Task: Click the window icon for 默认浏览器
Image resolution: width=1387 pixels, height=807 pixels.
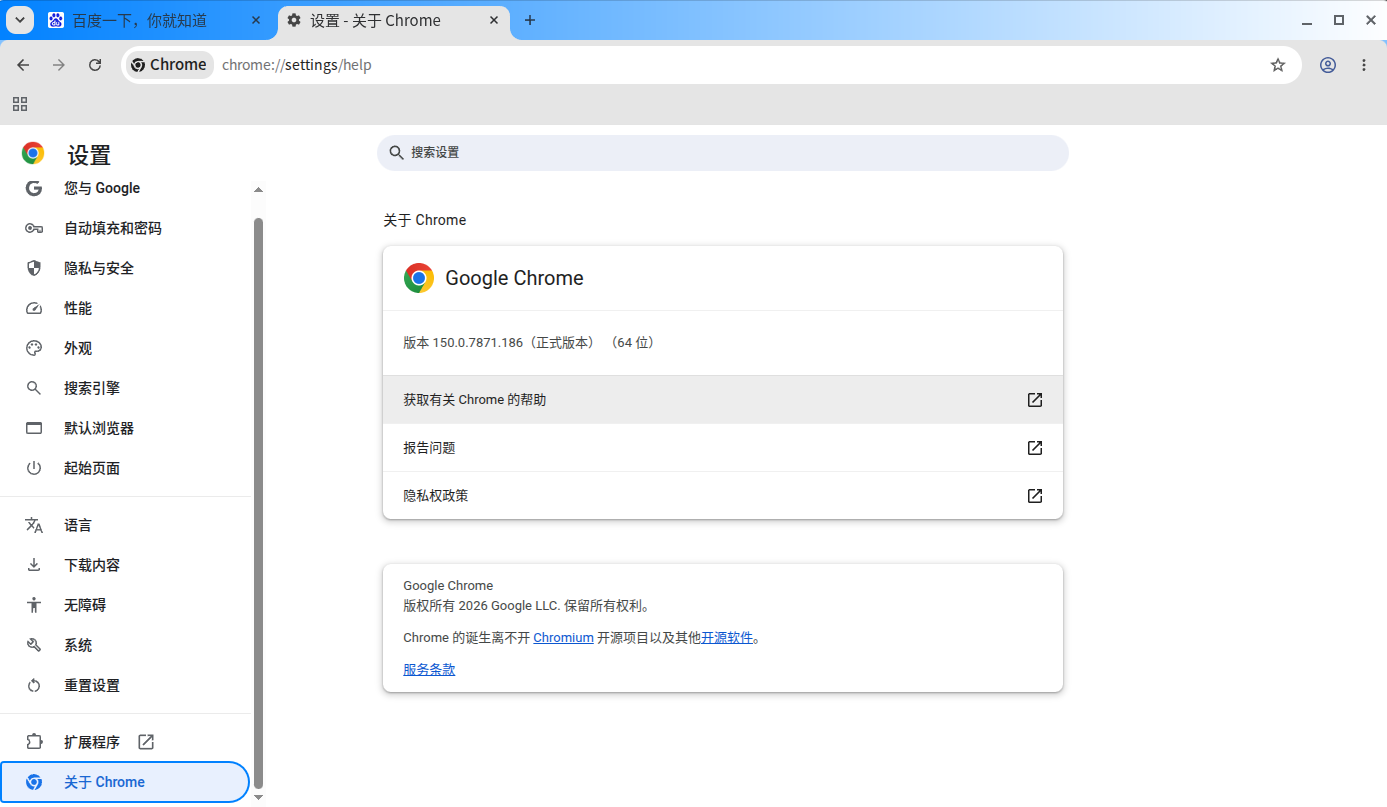Action: tap(34, 428)
